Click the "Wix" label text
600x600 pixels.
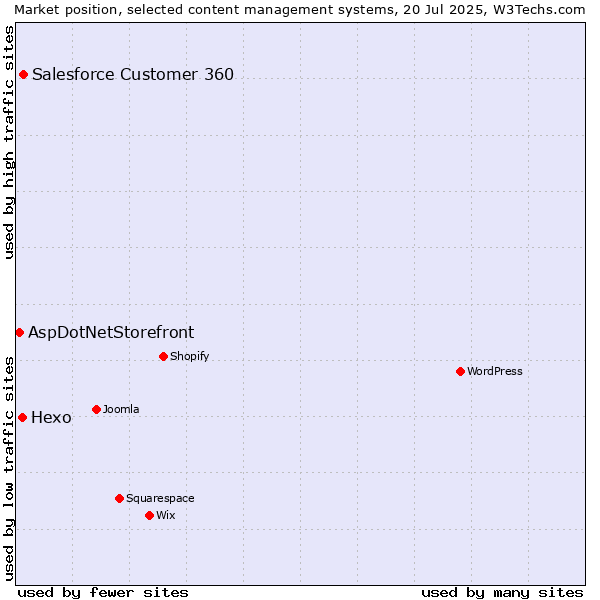166,515
